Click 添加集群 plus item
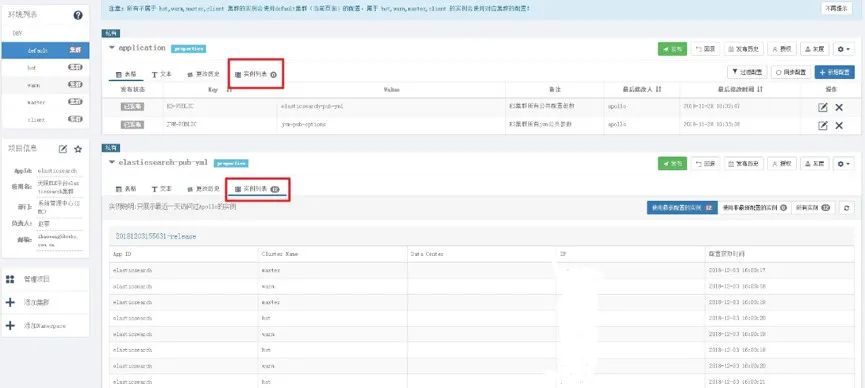865x388 pixels. pos(45,302)
